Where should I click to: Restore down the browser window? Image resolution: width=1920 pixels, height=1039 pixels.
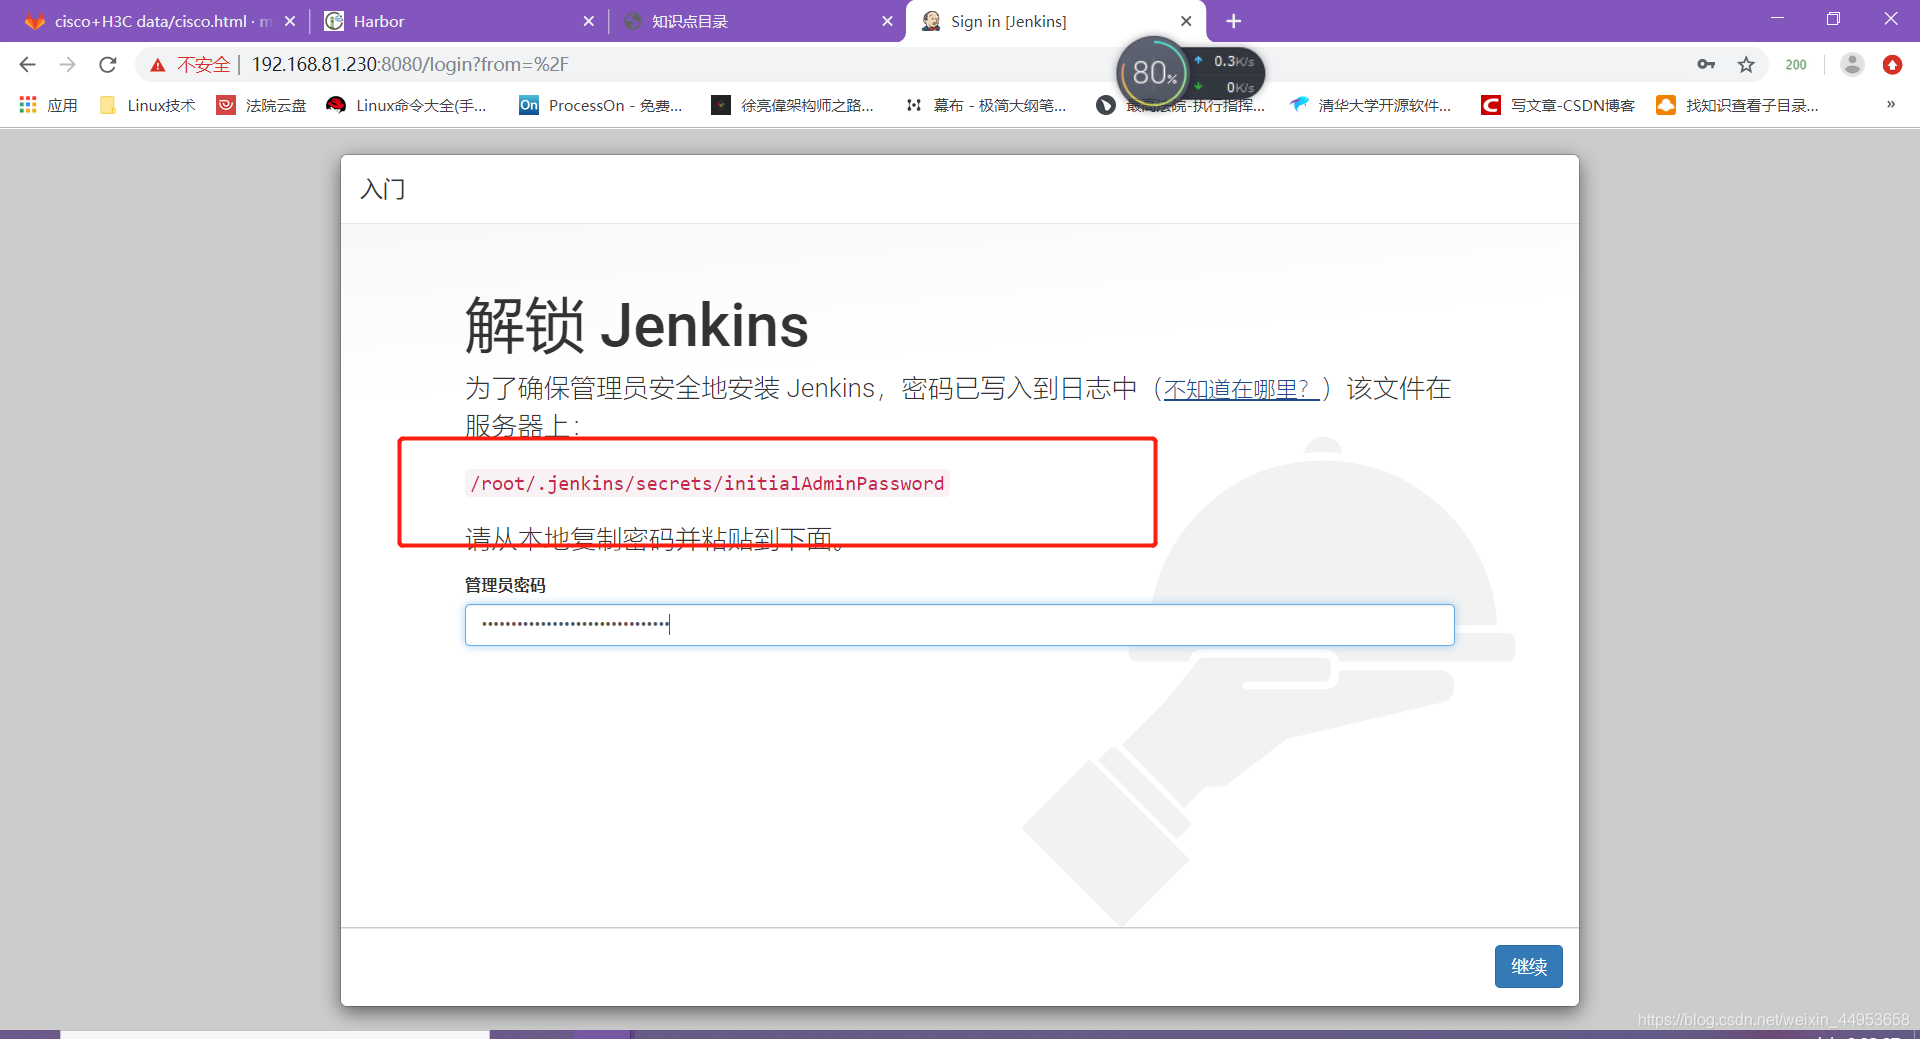(x=1833, y=19)
